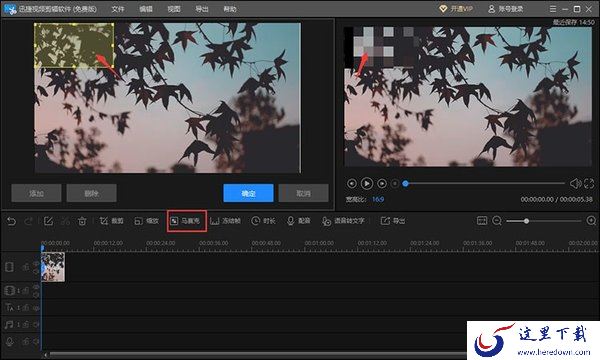Start 配音 voiceover recording tool
The width and height of the screenshot is (600, 360).
298,221
